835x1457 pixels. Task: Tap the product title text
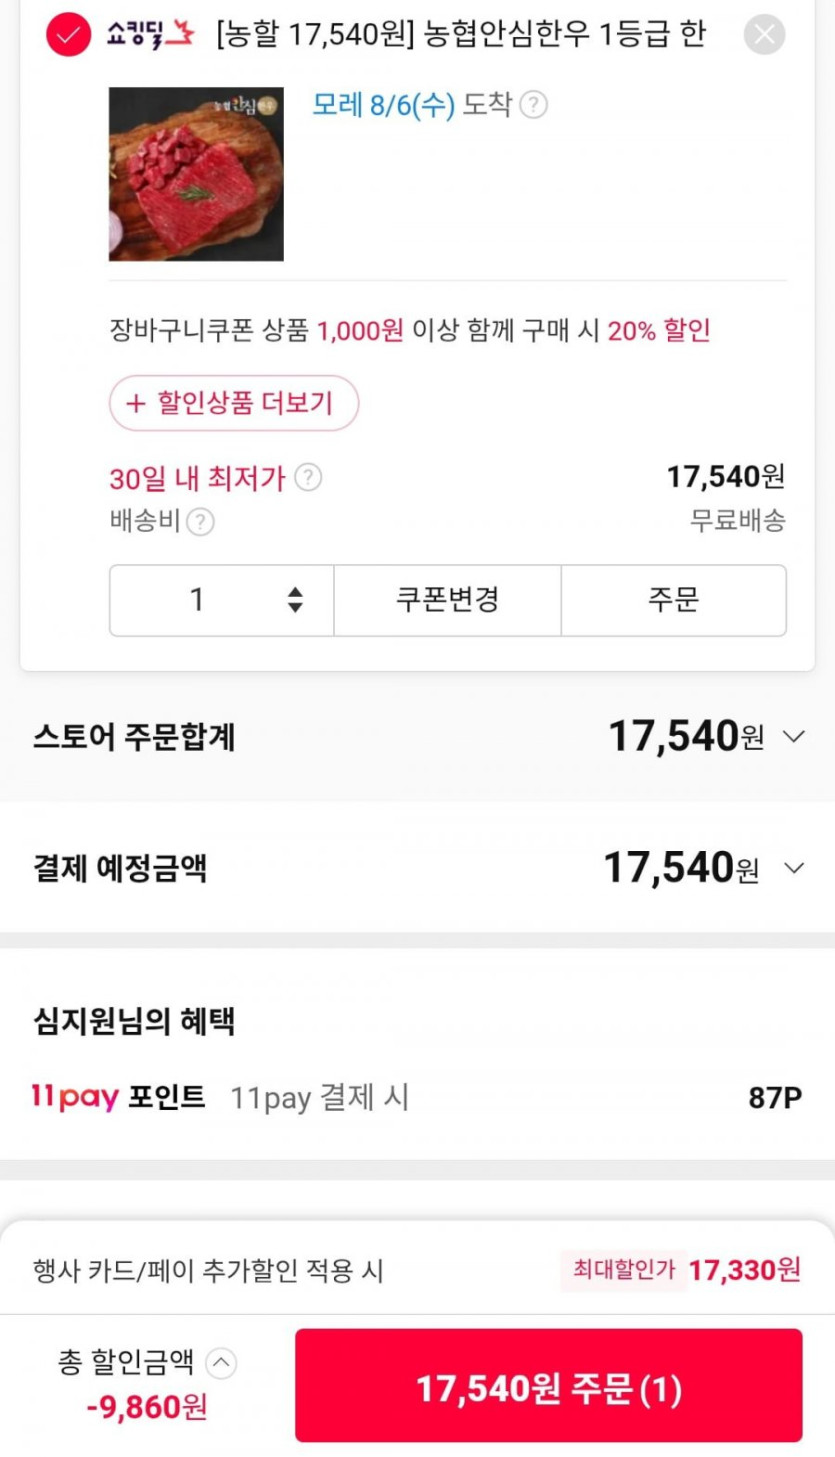460,35
